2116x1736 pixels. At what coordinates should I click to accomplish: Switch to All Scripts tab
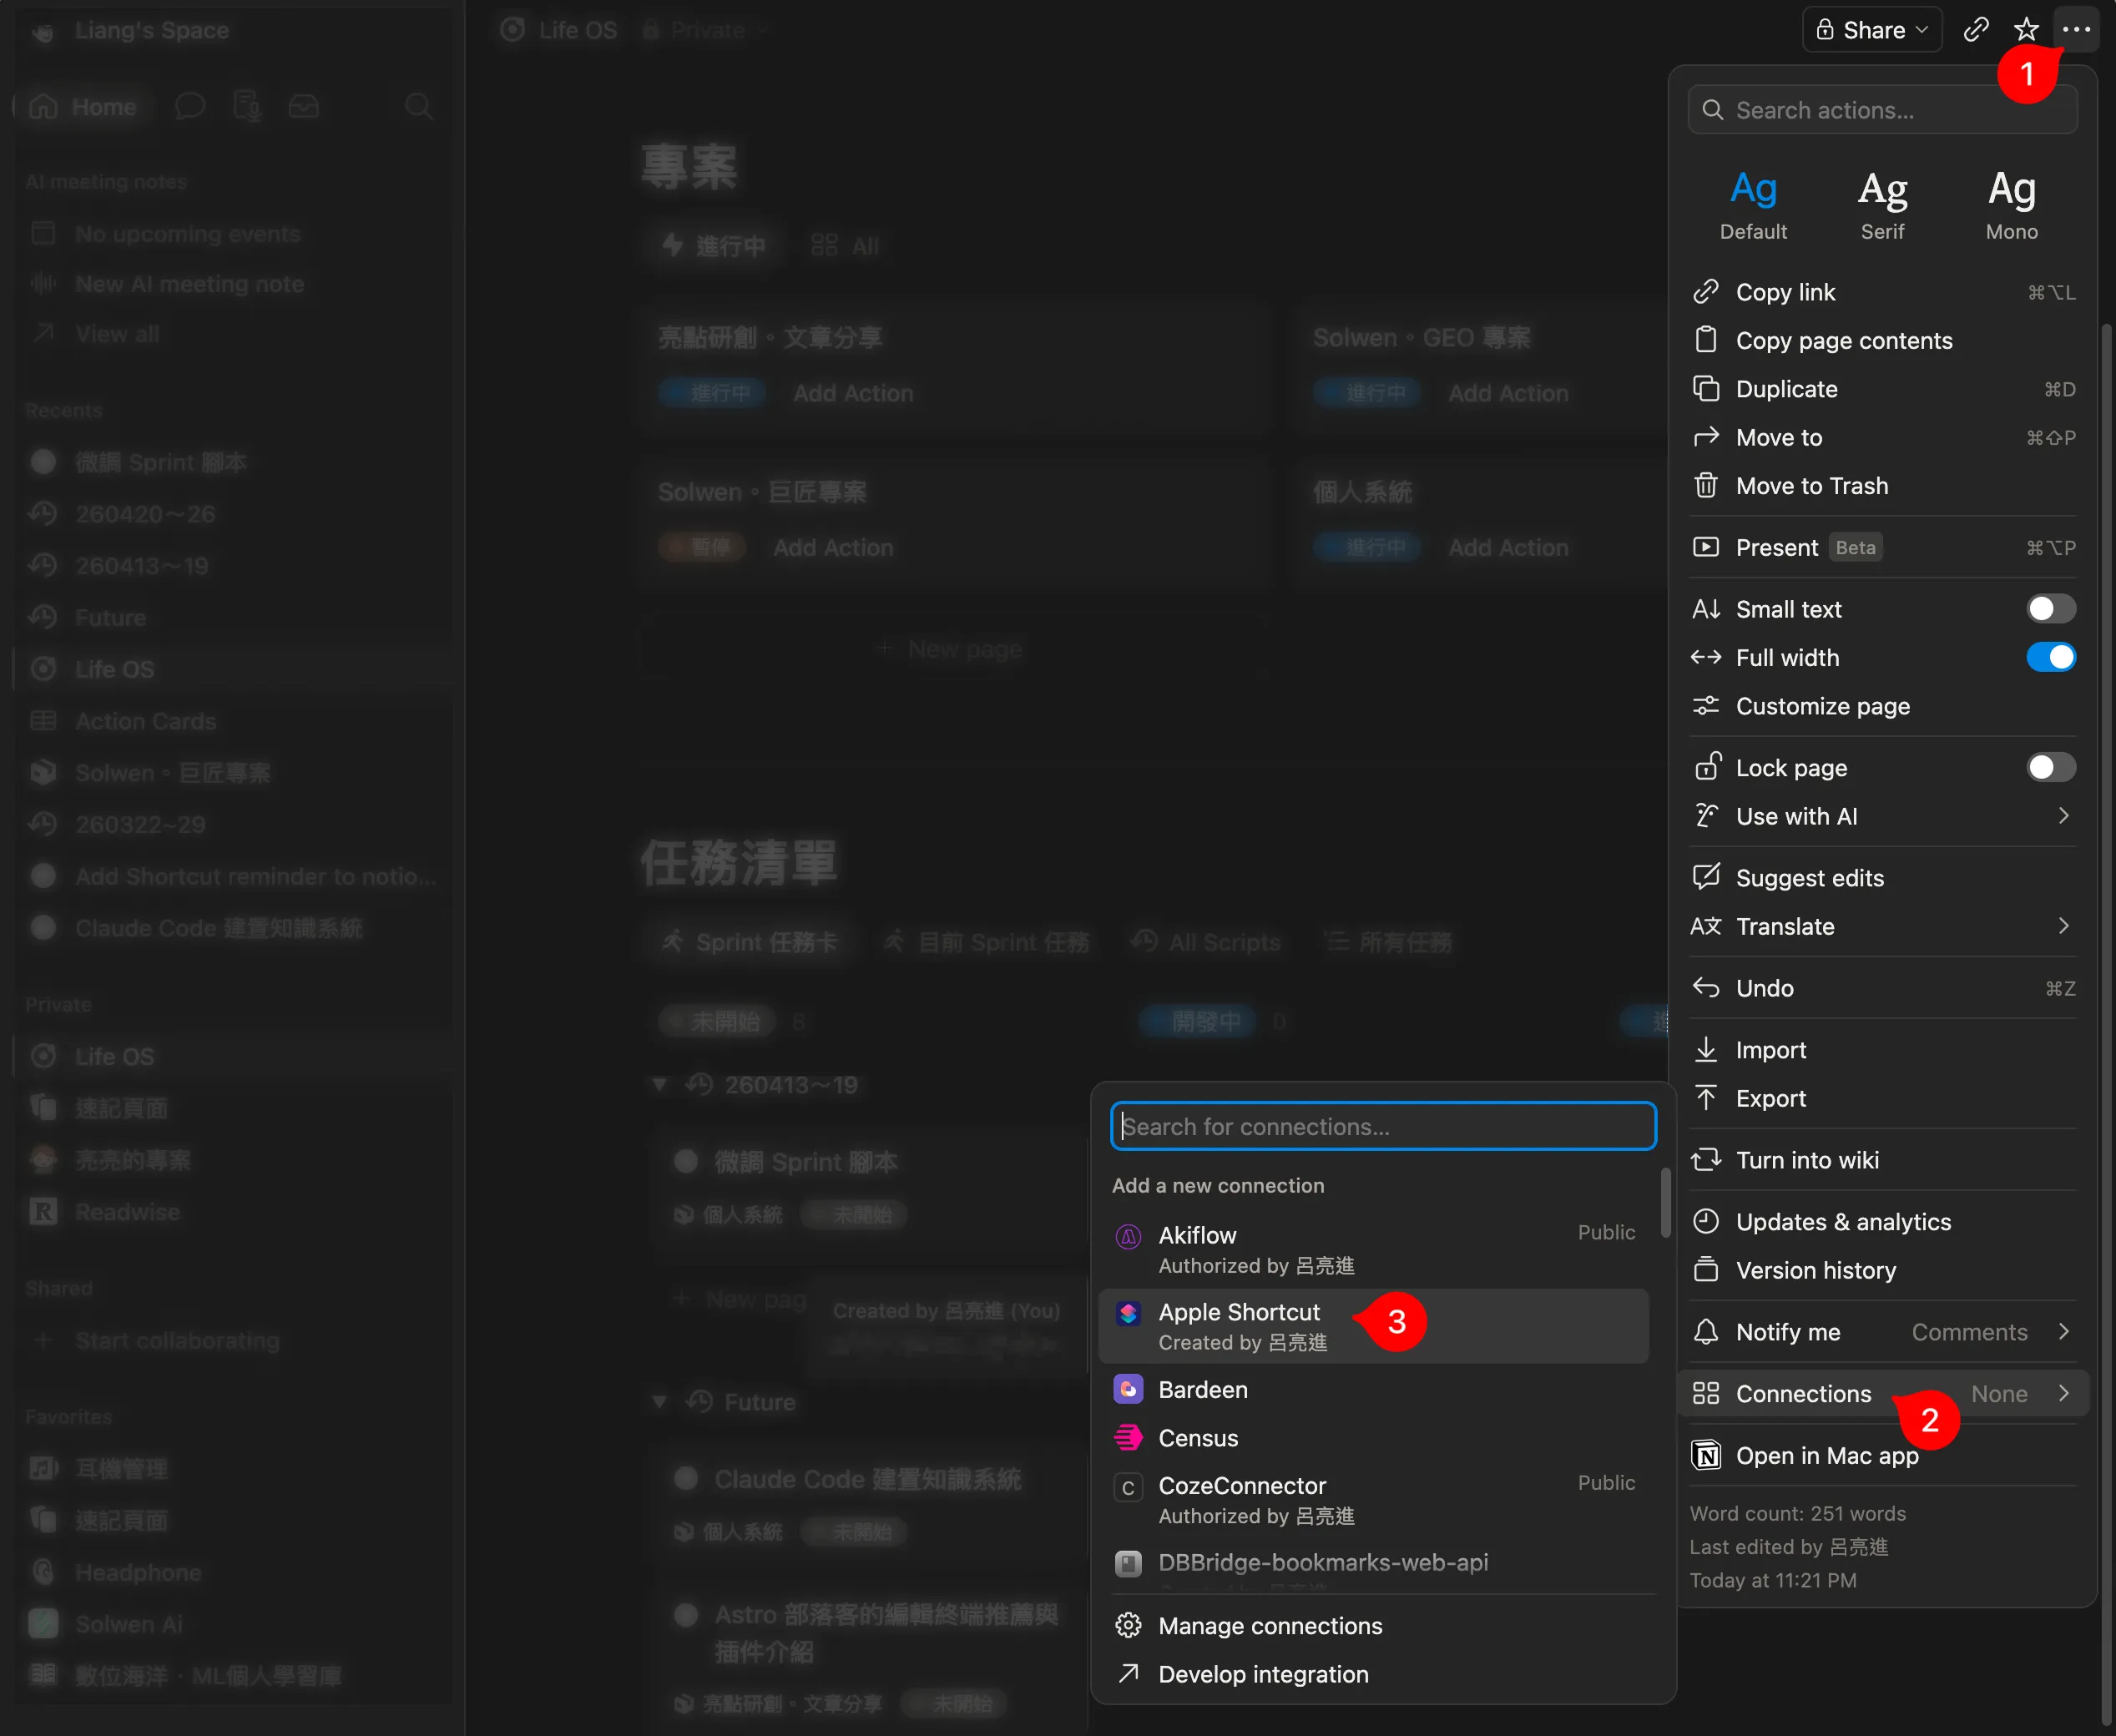point(1206,942)
